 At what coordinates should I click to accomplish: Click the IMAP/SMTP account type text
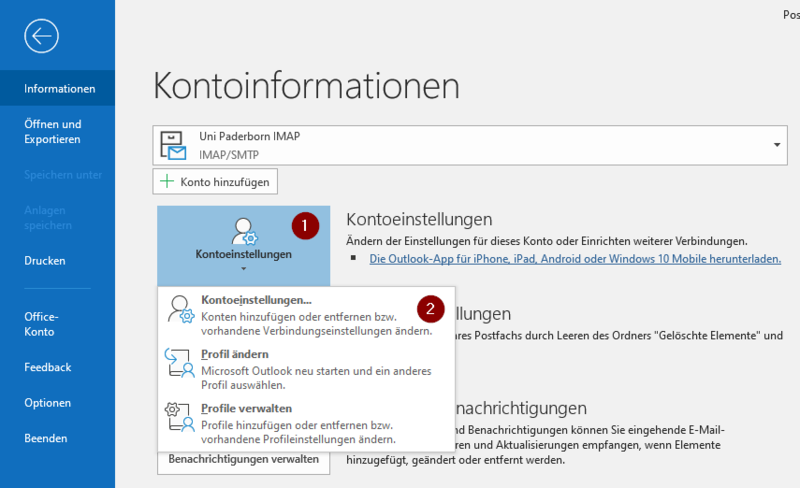(x=229, y=155)
